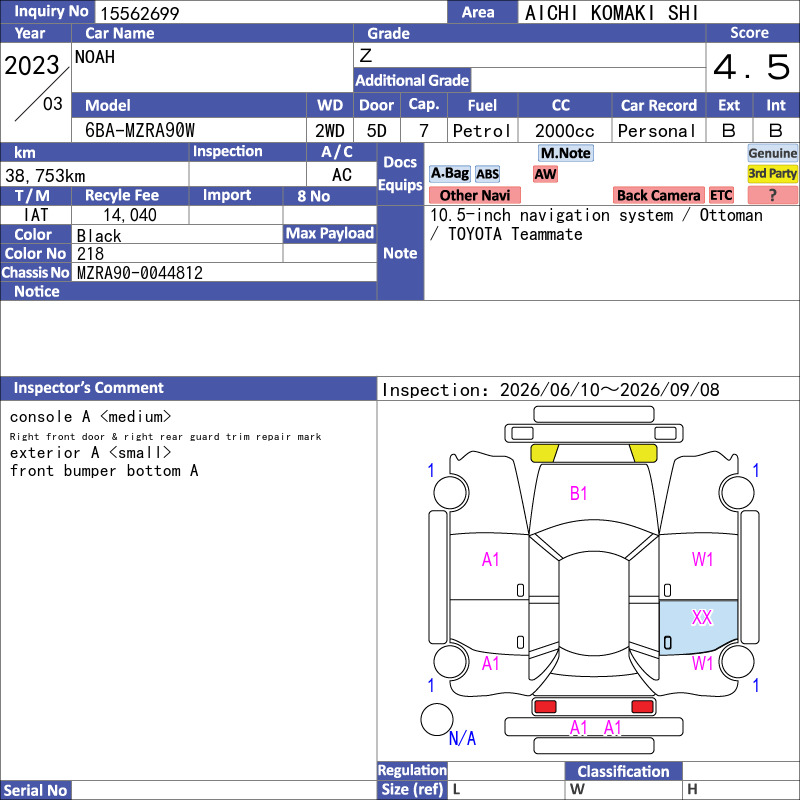Click the XX mark on blue panel
This screenshot has width=800, height=800.
coord(702,617)
